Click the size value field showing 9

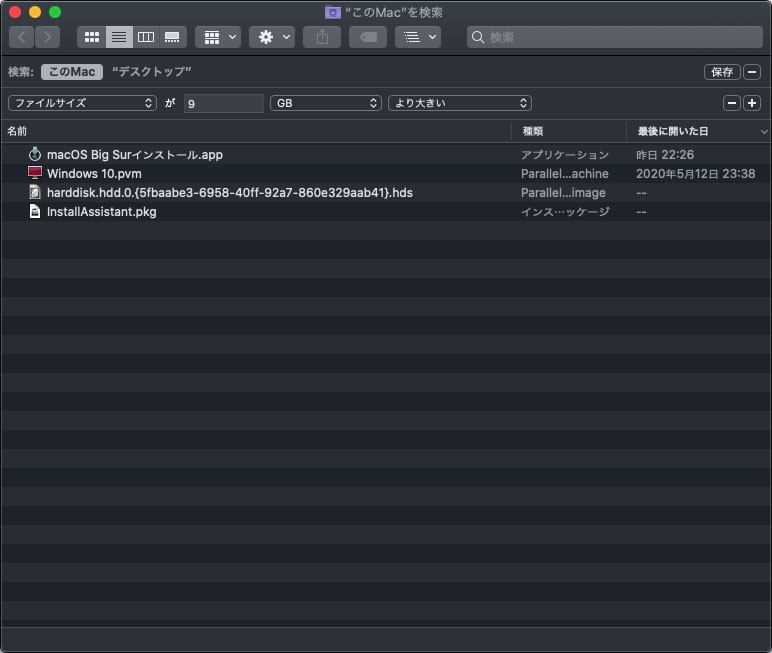224,103
